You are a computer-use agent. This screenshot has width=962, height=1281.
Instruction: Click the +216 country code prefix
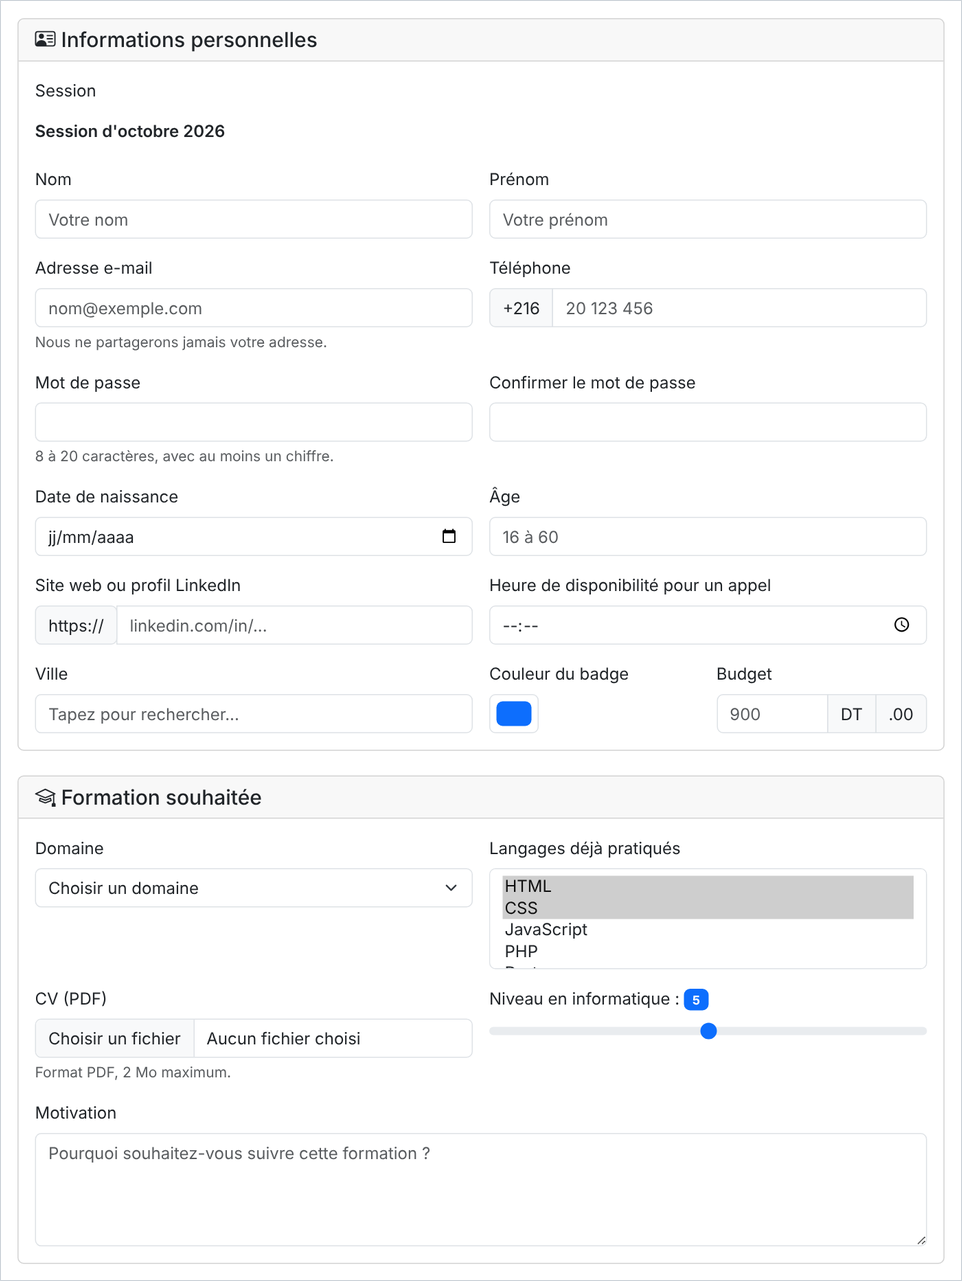pos(521,308)
